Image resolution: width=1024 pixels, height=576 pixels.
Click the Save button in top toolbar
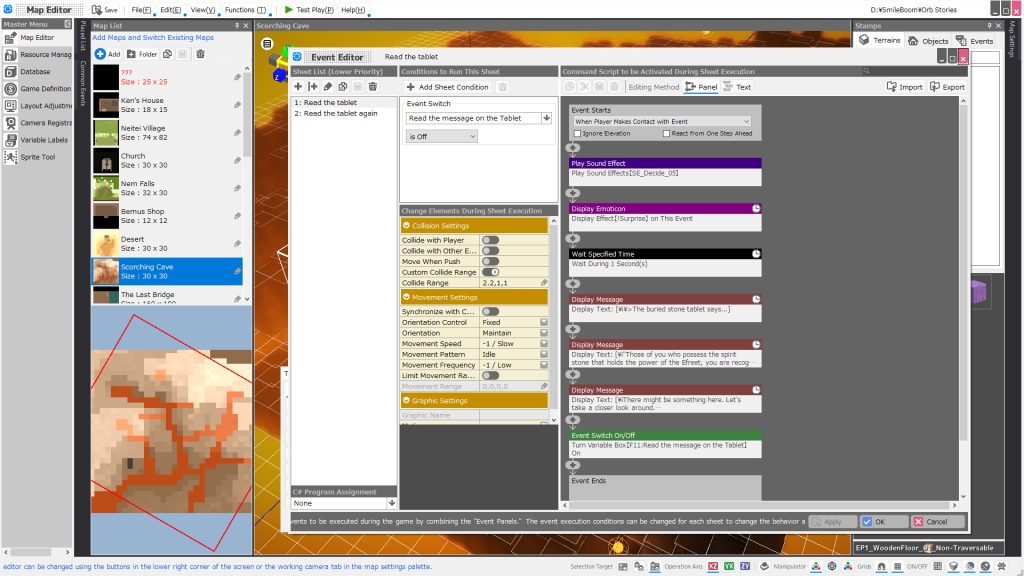[104, 10]
